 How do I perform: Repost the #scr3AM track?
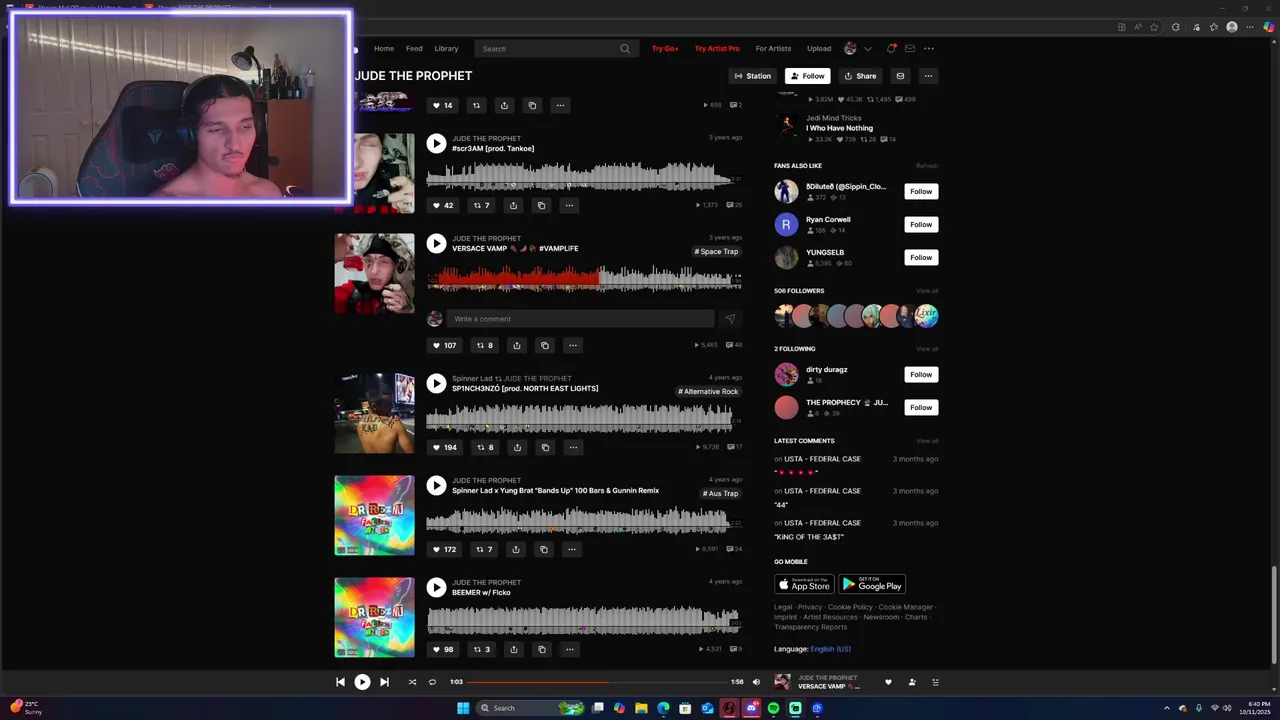point(481,205)
